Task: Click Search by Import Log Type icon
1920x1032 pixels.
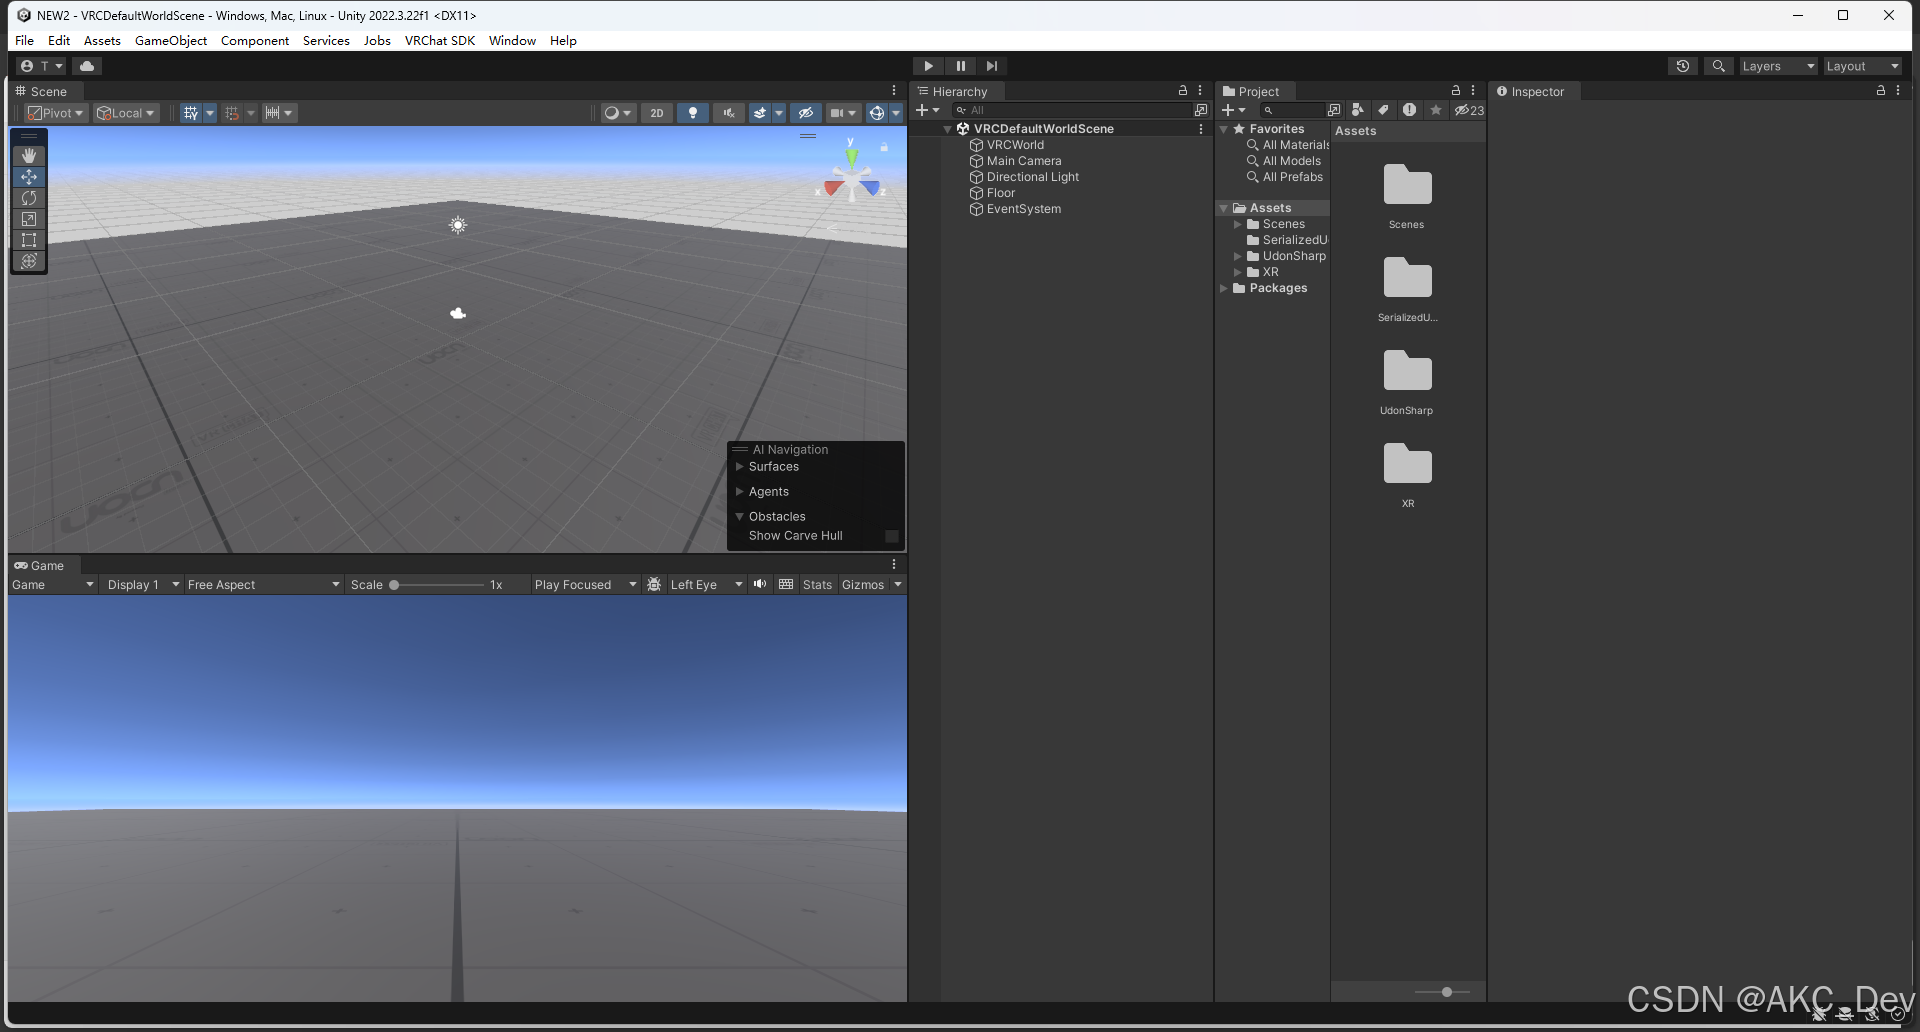Action: pos(1409,110)
